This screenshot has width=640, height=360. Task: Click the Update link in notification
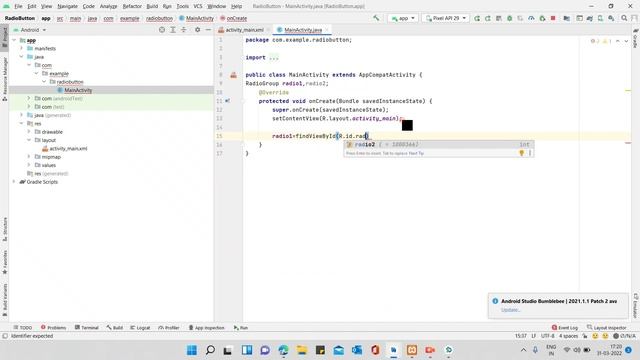511,310
